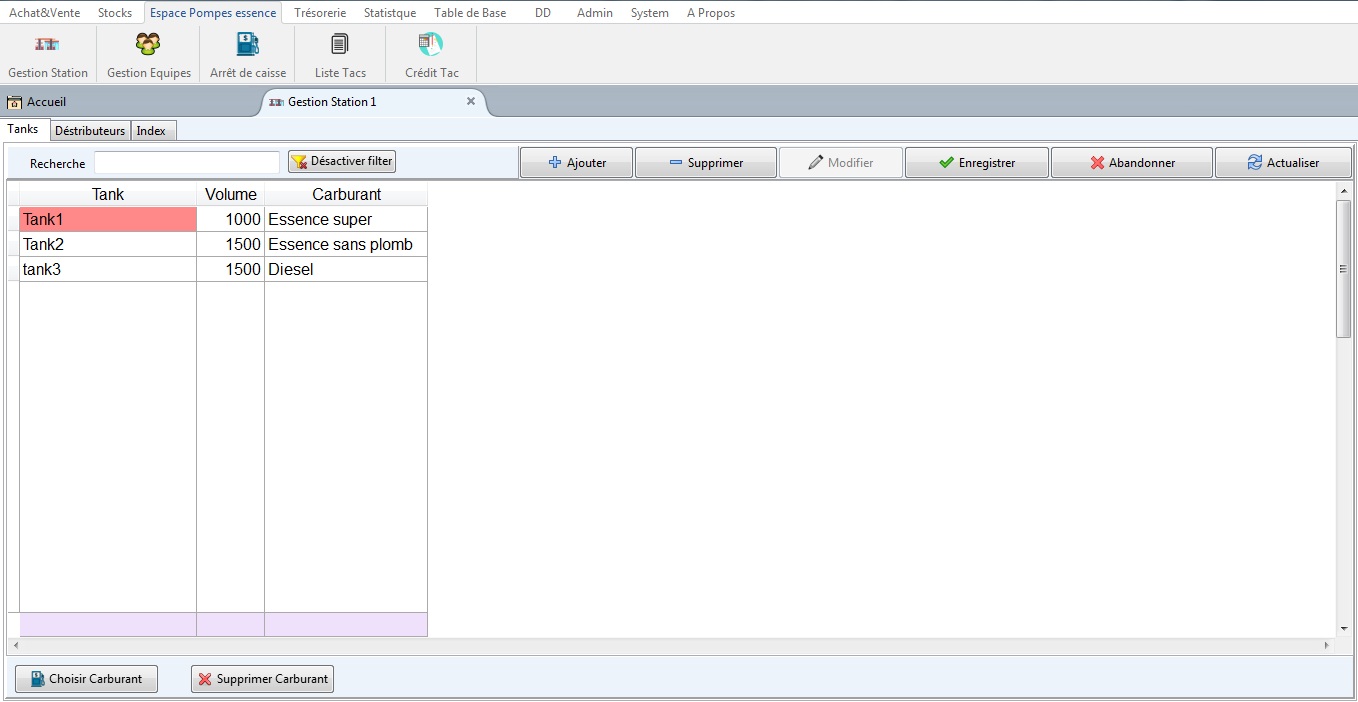Click Supprimer Carburant button
The image size is (1358, 702).
[x=262, y=679]
